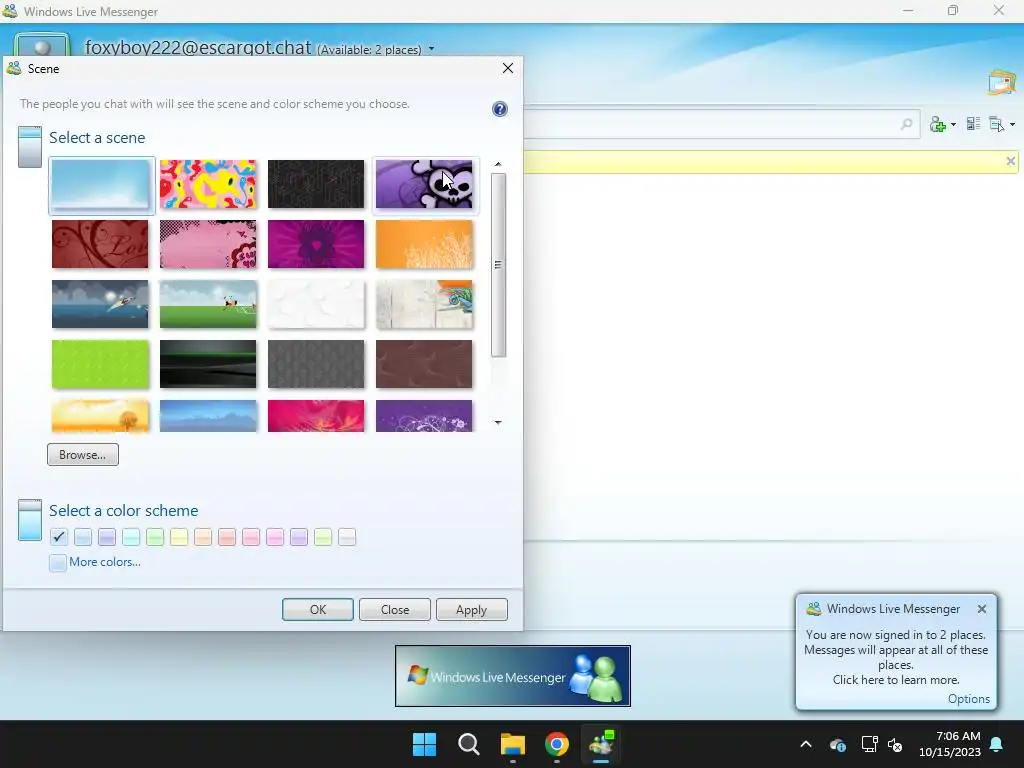This screenshot has height=768, width=1024.
Task: Select the magenta-pink color scheme swatch
Action: (x=275, y=537)
